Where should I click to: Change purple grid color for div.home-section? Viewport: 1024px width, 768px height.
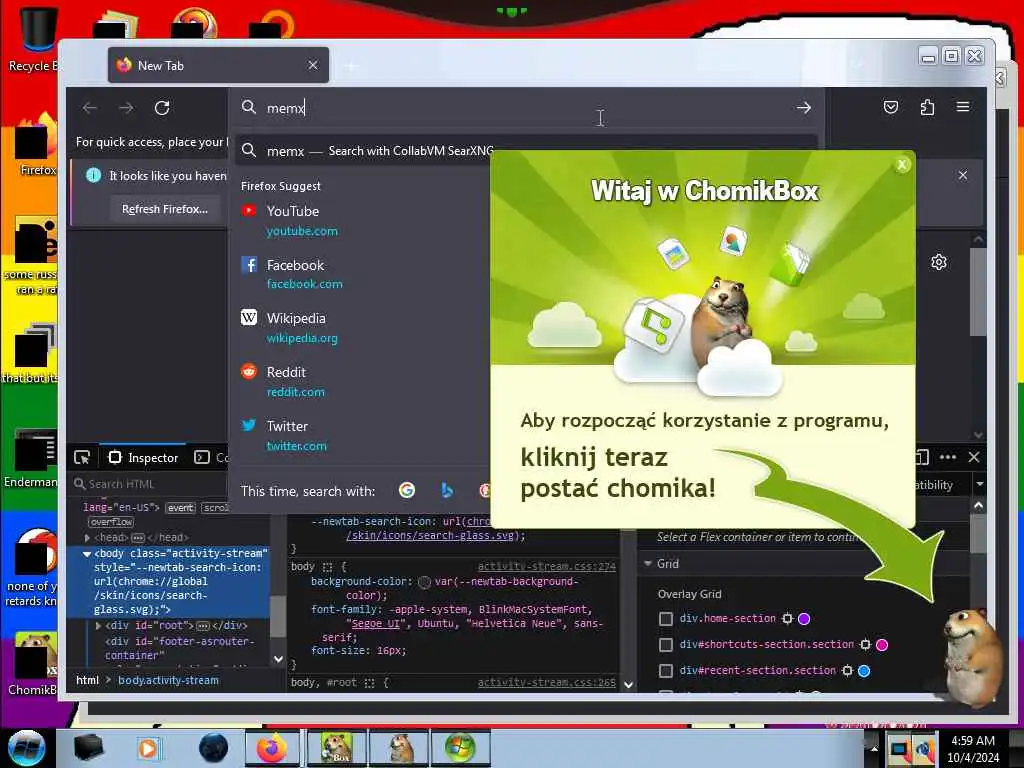[x=804, y=618]
